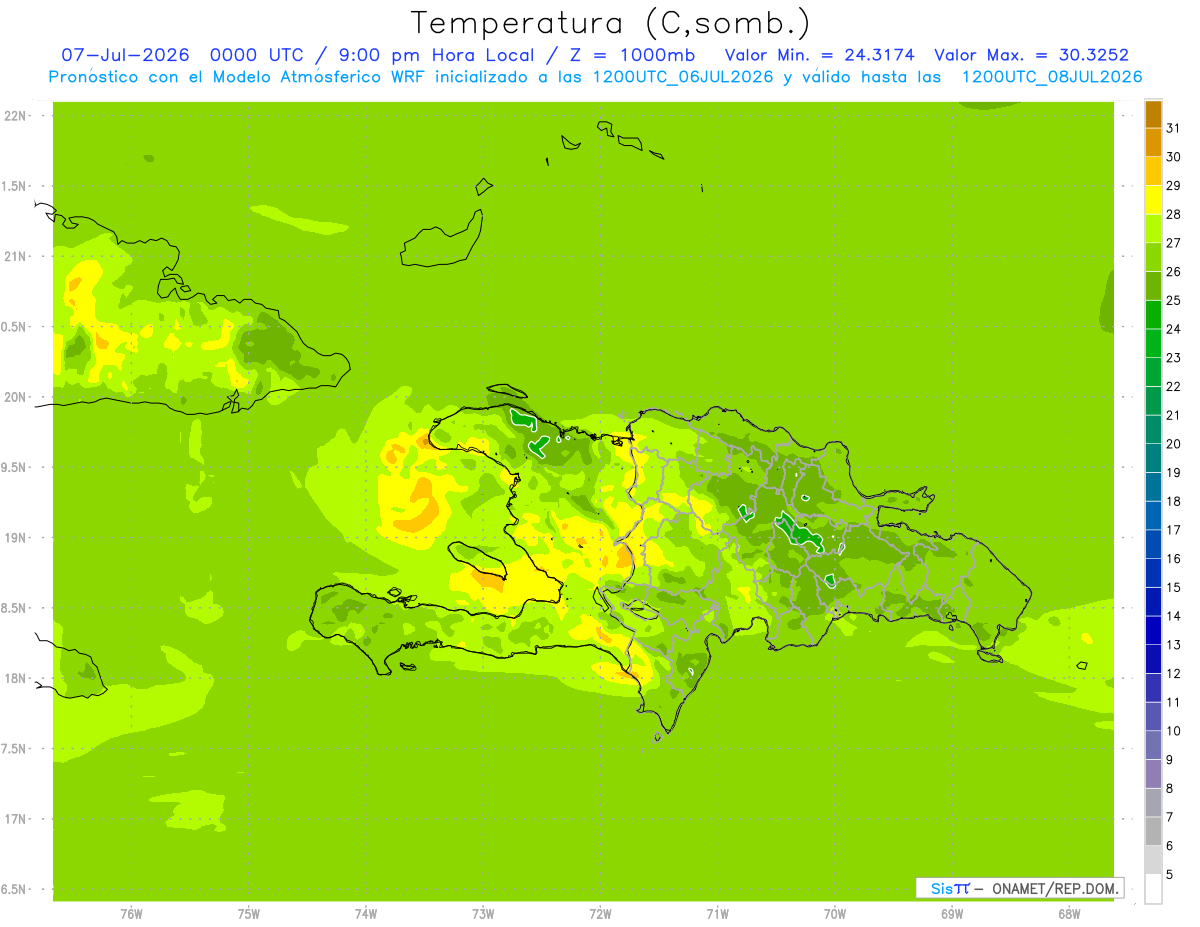Click the "19N" latitude axis label
This screenshot has width=1200, height=927.
(16, 538)
